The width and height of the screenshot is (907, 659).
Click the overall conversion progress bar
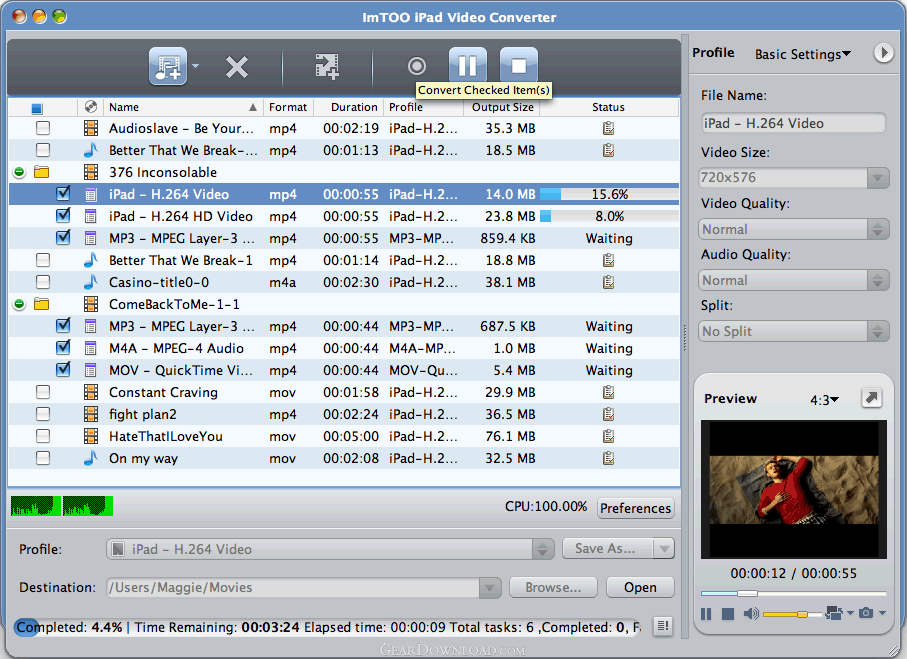click(x=328, y=627)
